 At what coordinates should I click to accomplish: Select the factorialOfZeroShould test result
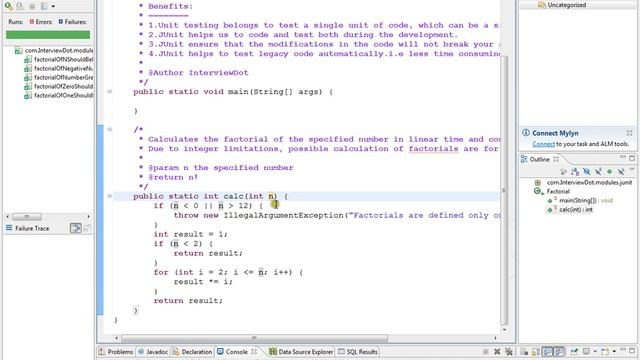pos(58,87)
